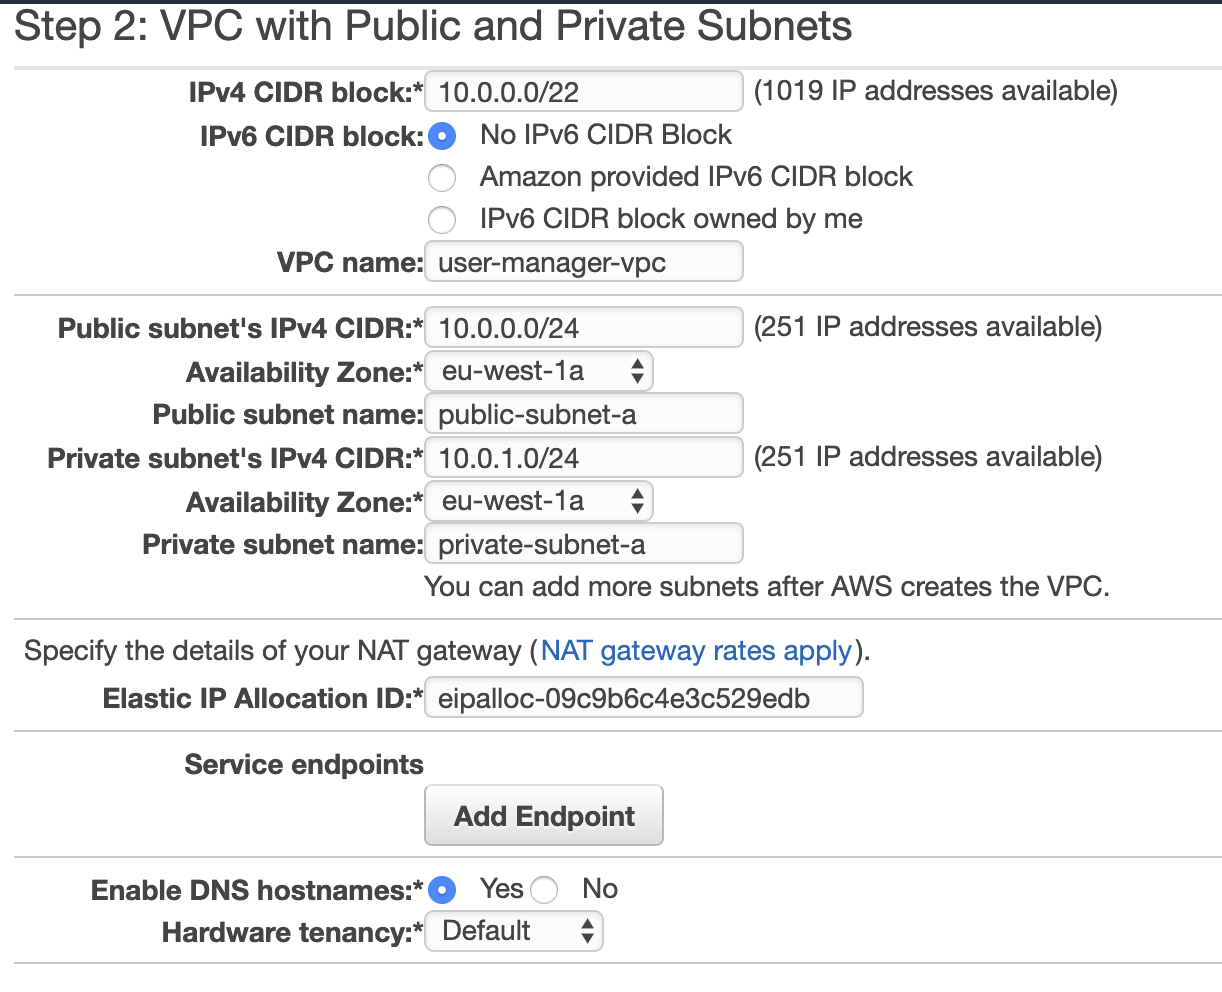The image size is (1222, 992).
Task: Click the IPv4 CIDR block field
Action: tap(584, 92)
